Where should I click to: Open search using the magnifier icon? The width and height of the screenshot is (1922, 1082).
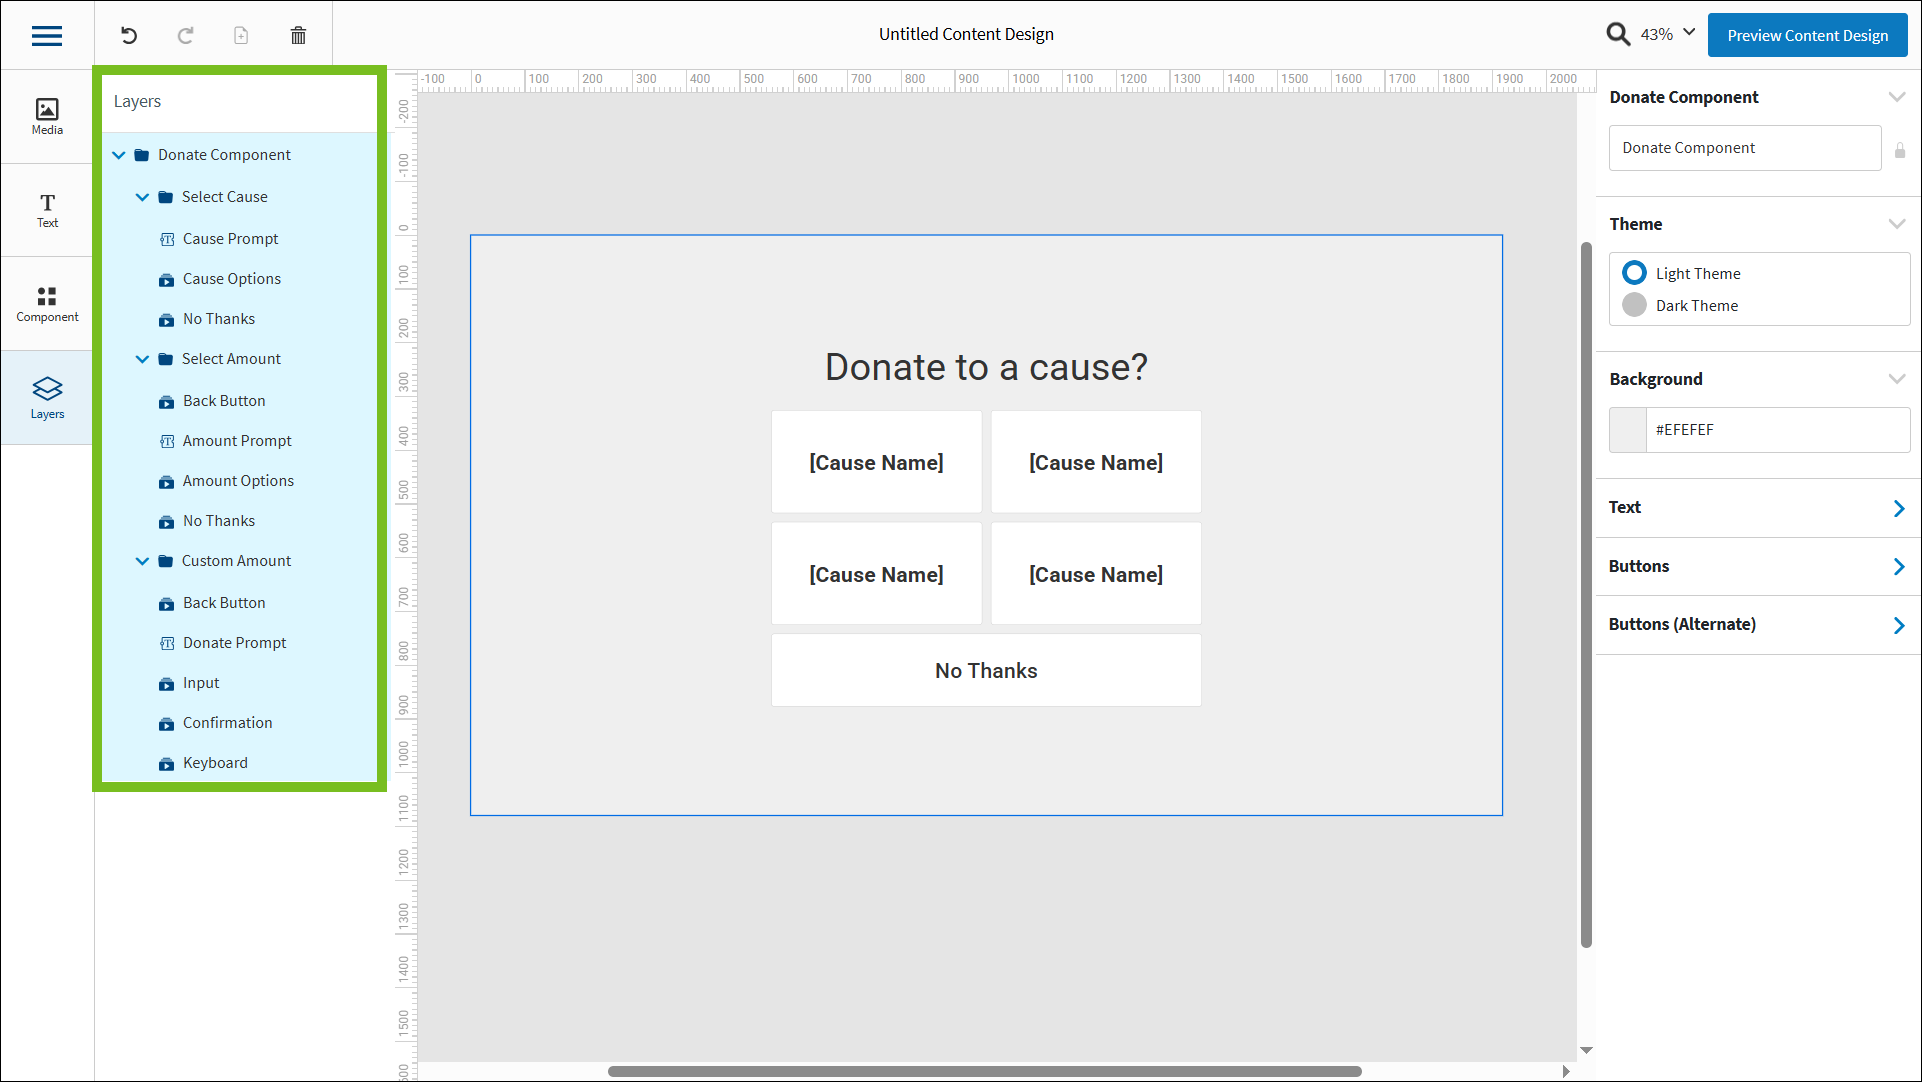click(x=1618, y=33)
